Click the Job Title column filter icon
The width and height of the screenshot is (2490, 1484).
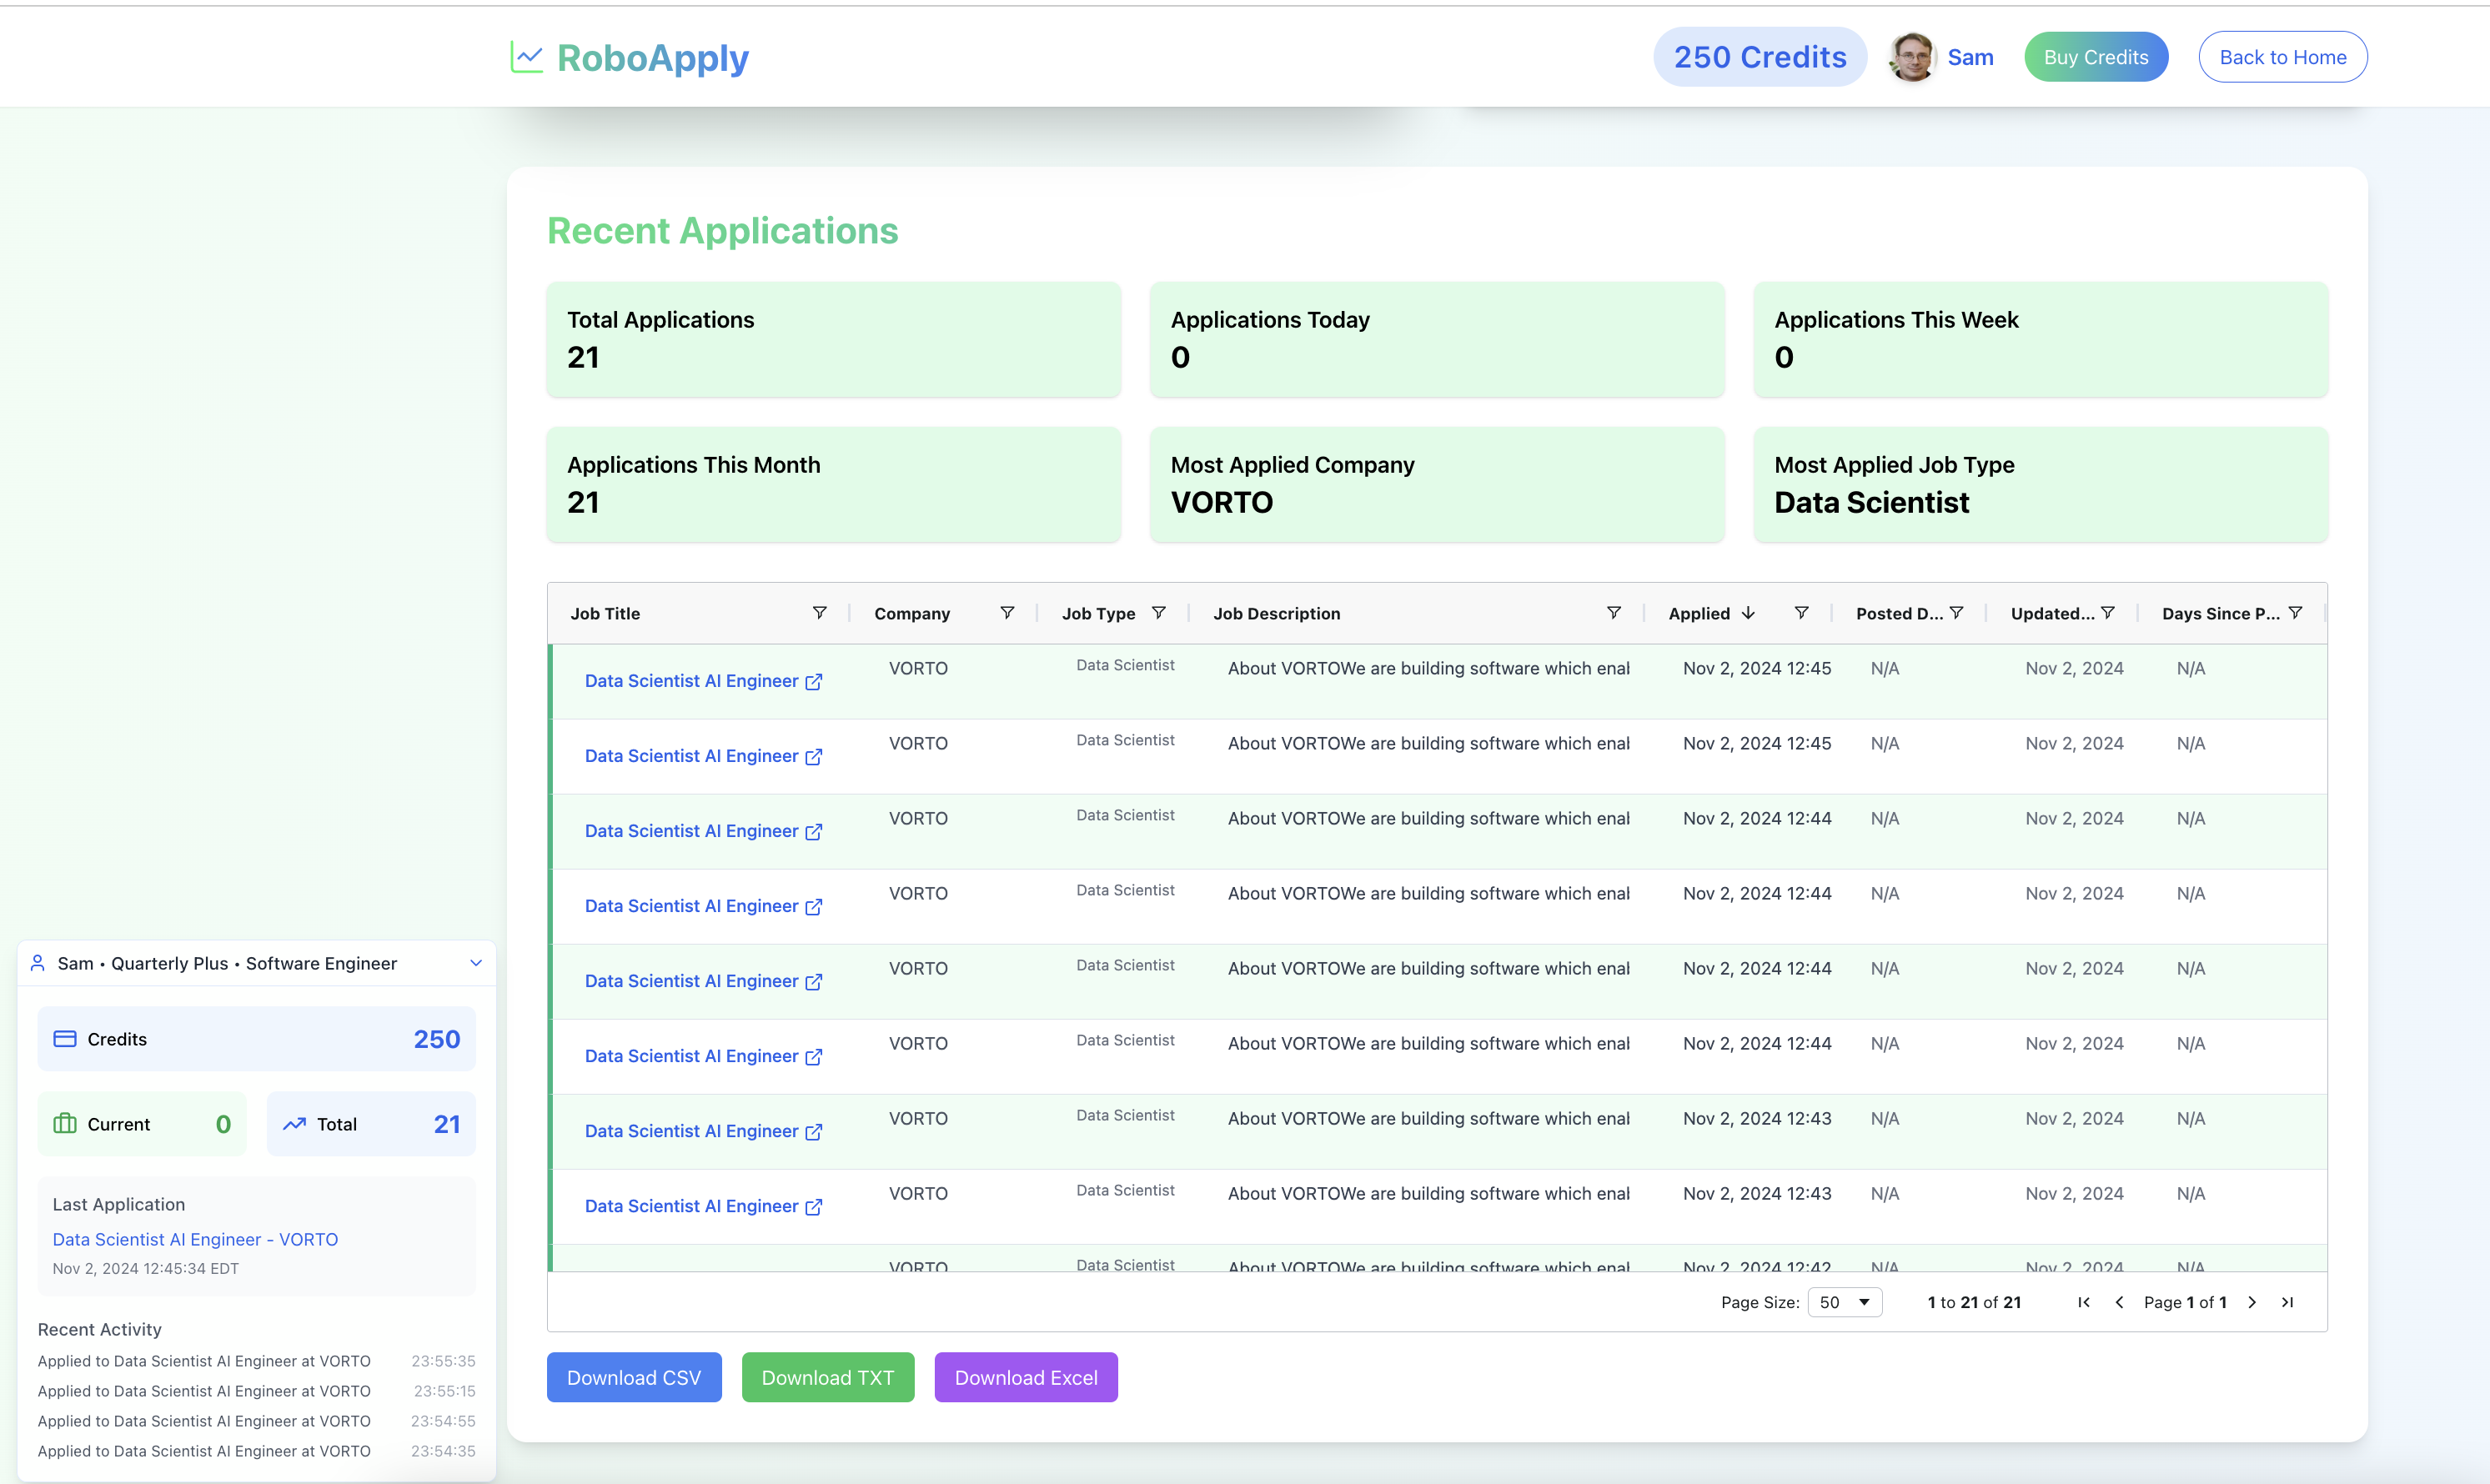(819, 613)
